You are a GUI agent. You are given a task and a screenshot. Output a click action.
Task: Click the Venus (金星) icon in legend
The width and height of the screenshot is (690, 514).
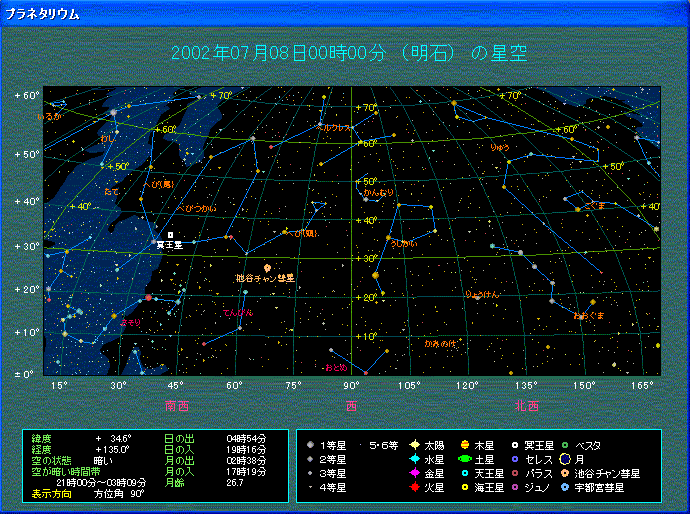coord(414,473)
